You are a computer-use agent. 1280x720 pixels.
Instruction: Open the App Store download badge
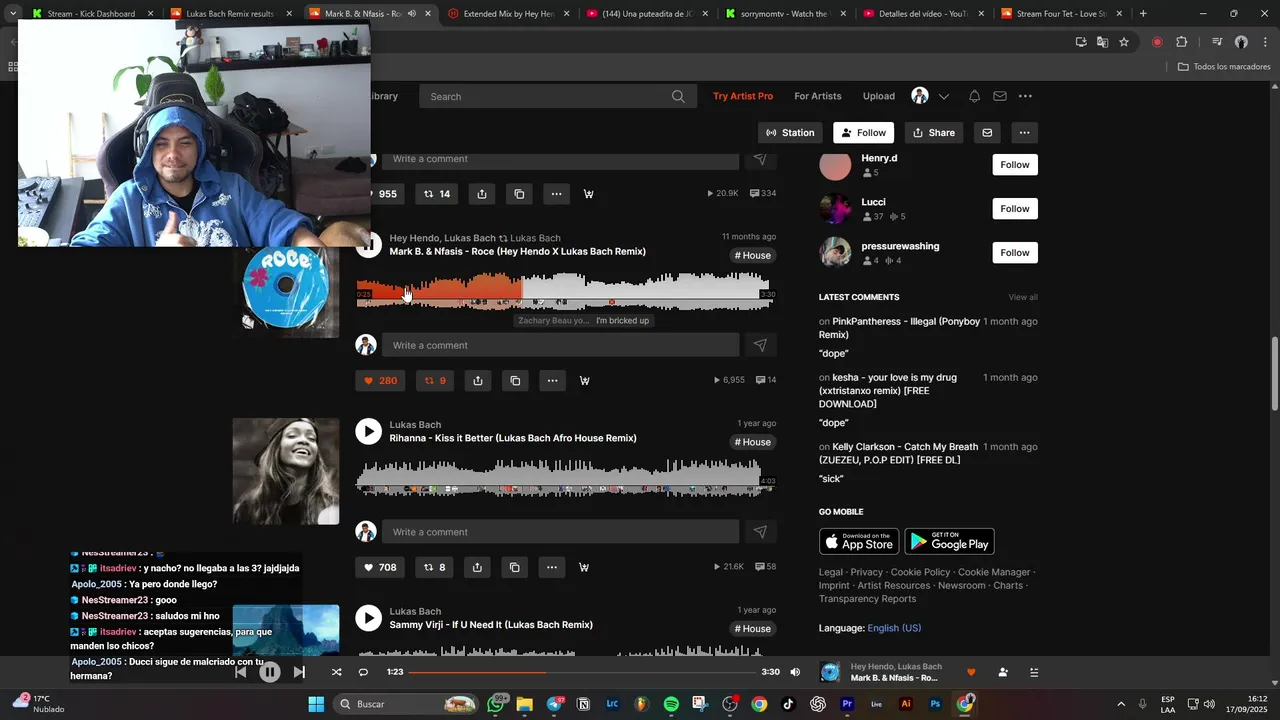coord(859,541)
